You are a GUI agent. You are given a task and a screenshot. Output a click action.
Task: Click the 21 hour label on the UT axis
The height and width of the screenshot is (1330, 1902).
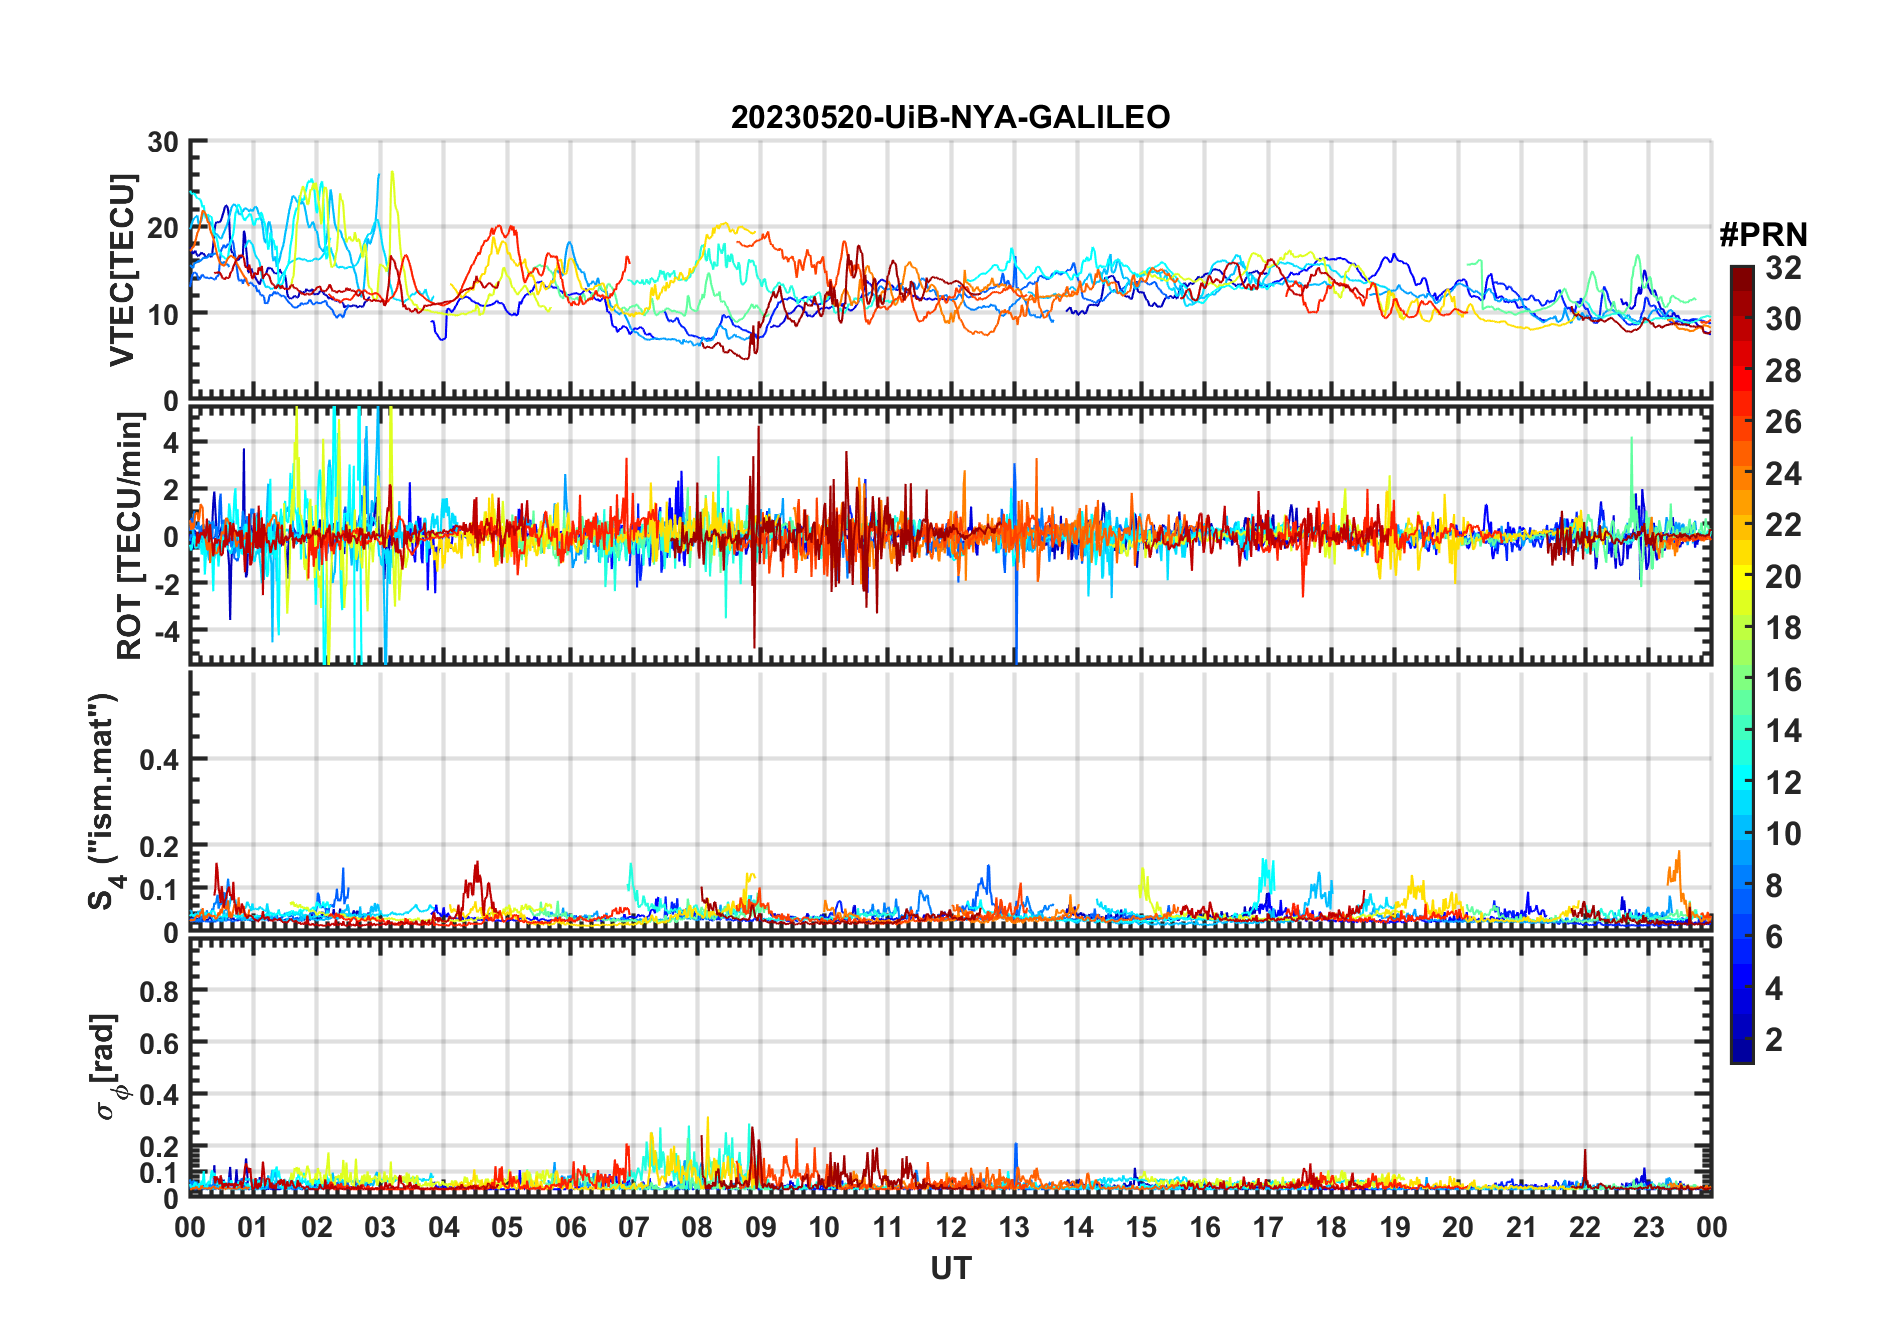[x=1521, y=1228]
